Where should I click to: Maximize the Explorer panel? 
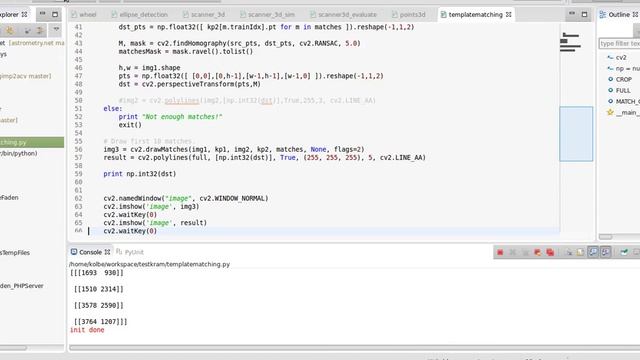coord(55,14)
